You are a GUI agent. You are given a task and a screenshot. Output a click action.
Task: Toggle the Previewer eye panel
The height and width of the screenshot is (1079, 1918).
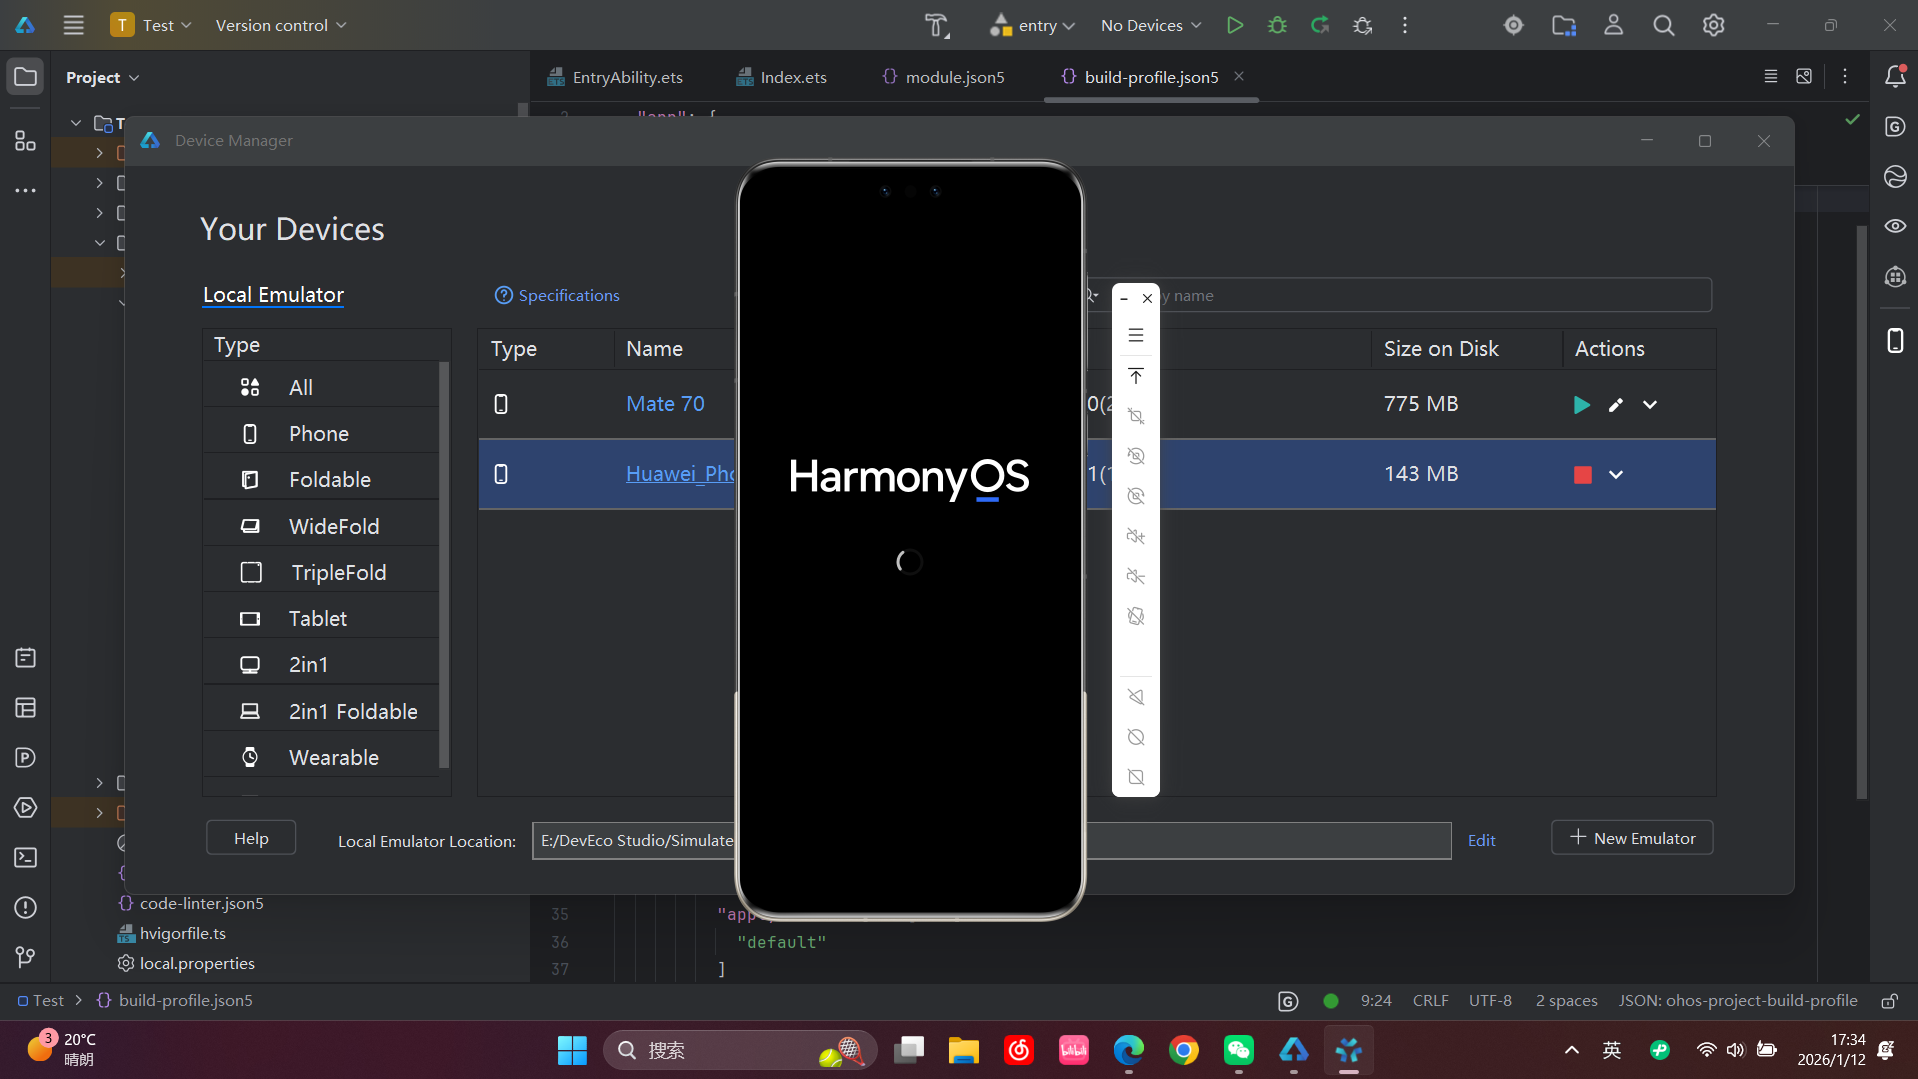pyautogui.click(x=1894, y=227)
